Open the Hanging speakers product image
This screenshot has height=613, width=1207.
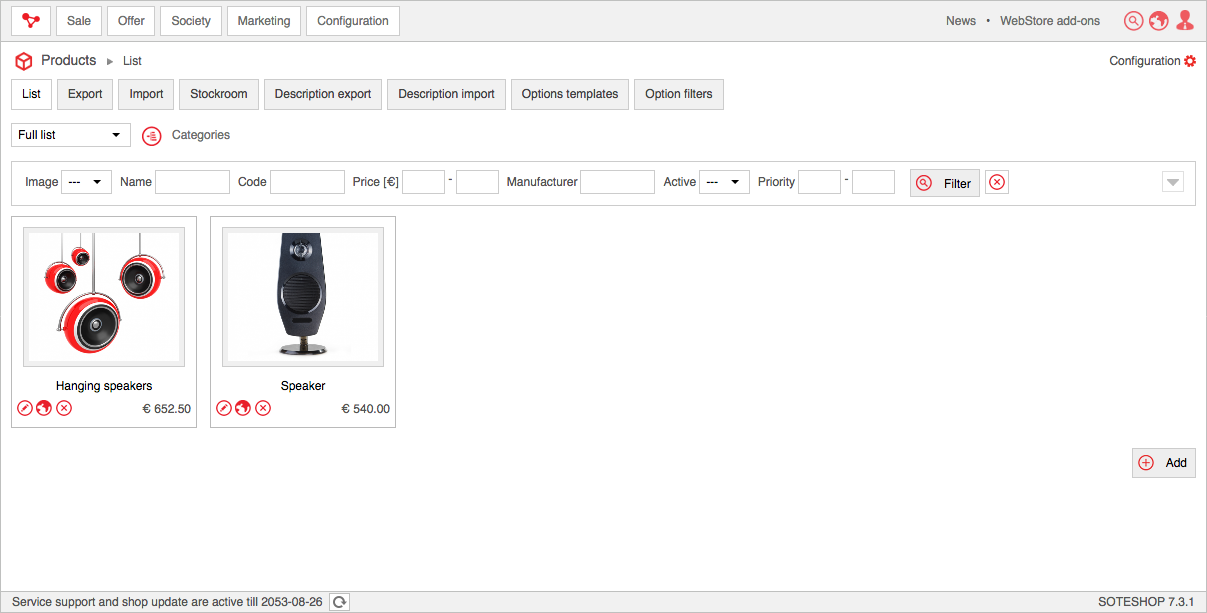coord(104,297)
